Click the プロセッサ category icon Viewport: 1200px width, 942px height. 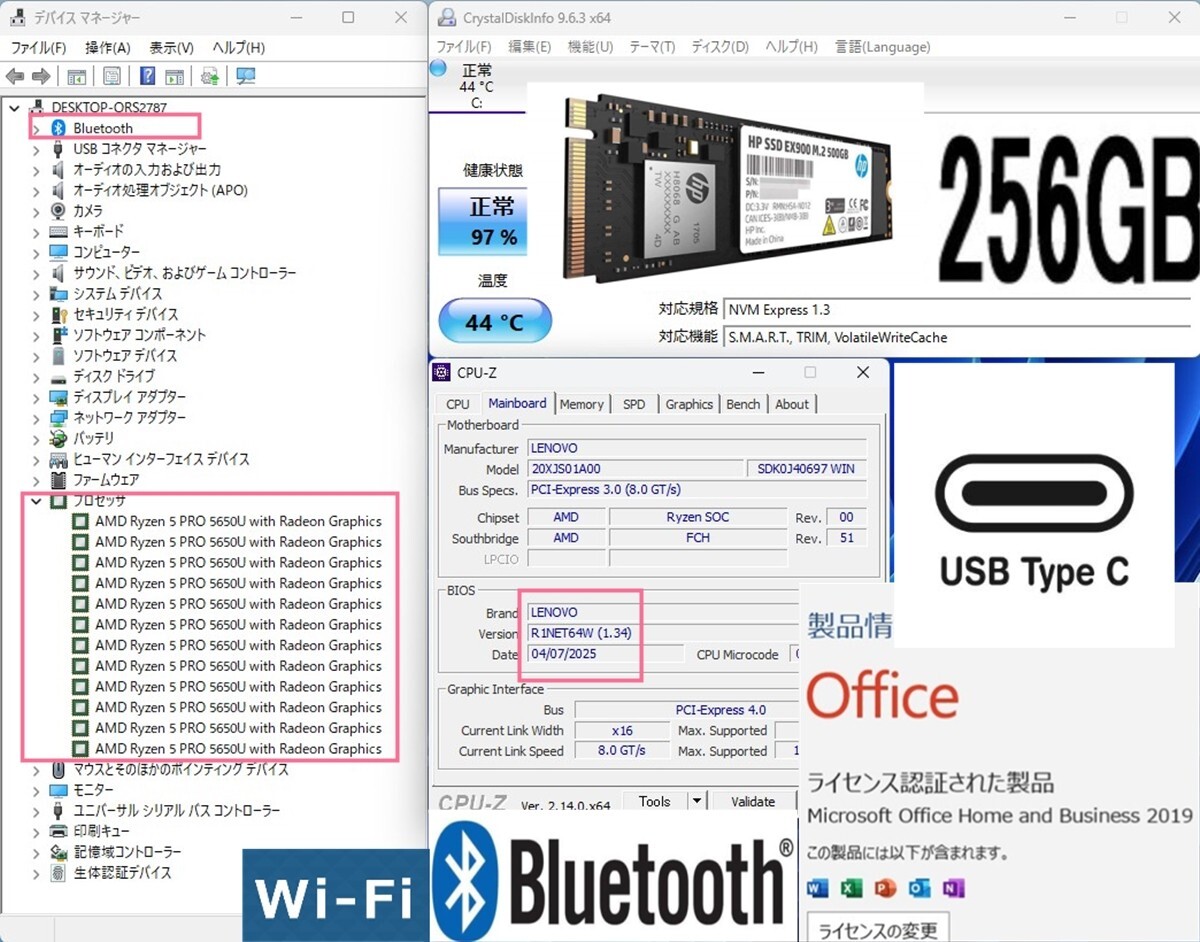(59, 500)
